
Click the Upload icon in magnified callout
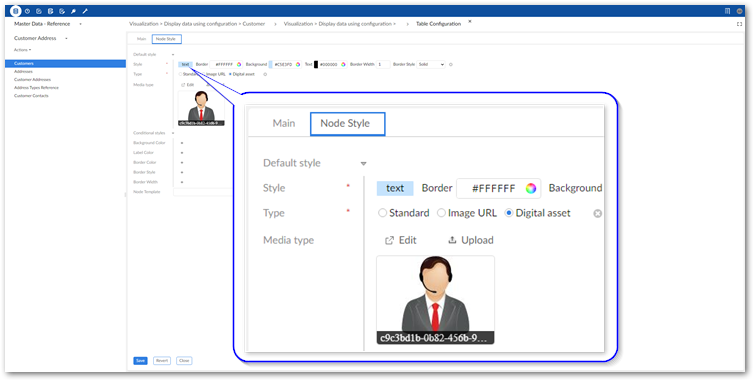click(452, 240)
